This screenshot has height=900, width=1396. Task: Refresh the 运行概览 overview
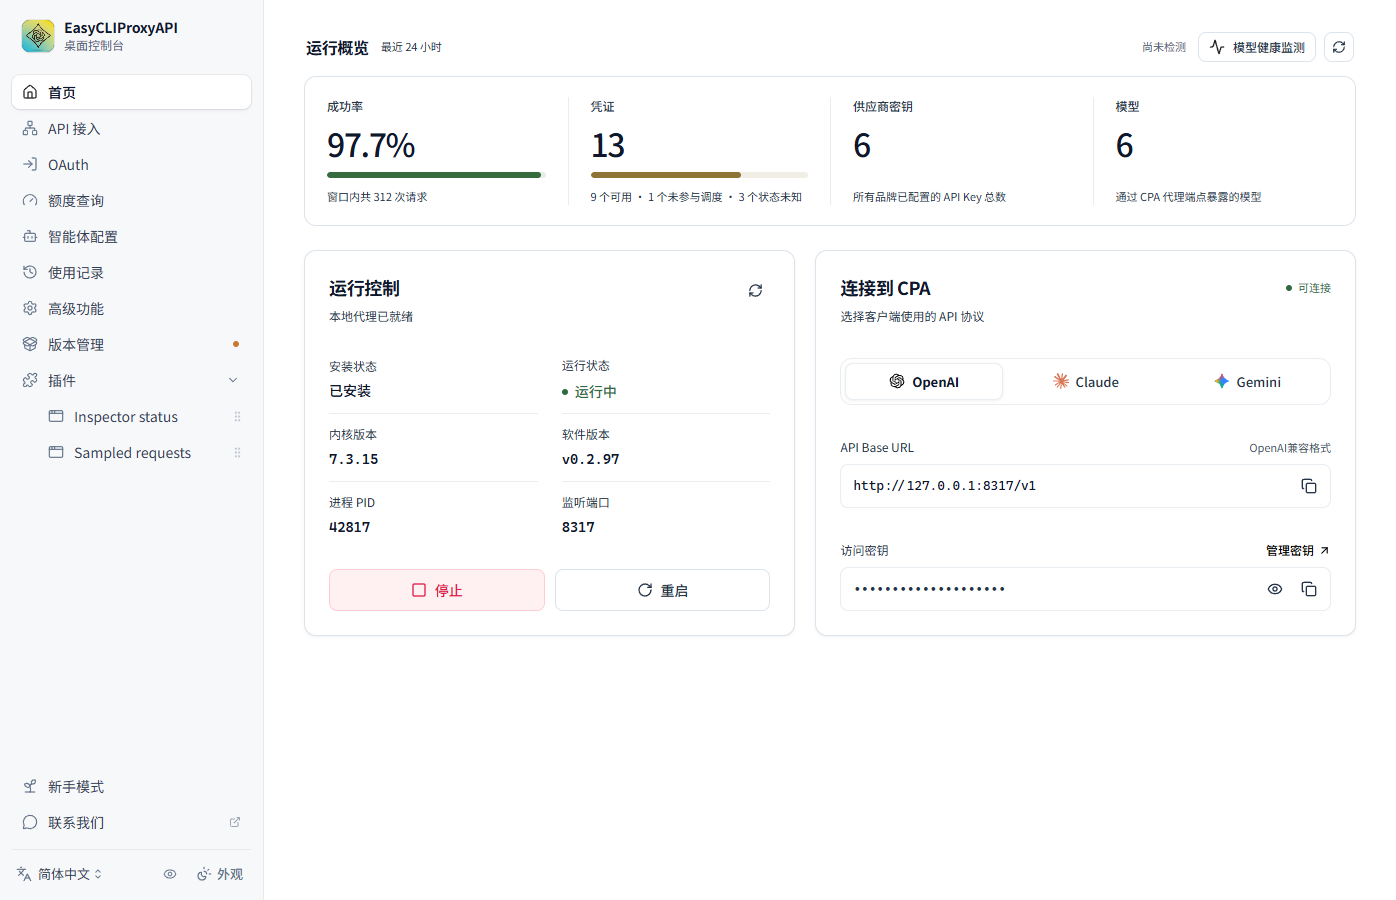(1339, 47)
